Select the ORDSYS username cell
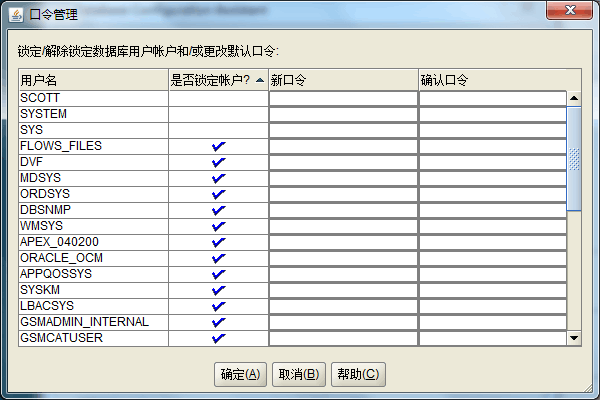The width and height of the screenshot is (600, 410). point(93,194)
